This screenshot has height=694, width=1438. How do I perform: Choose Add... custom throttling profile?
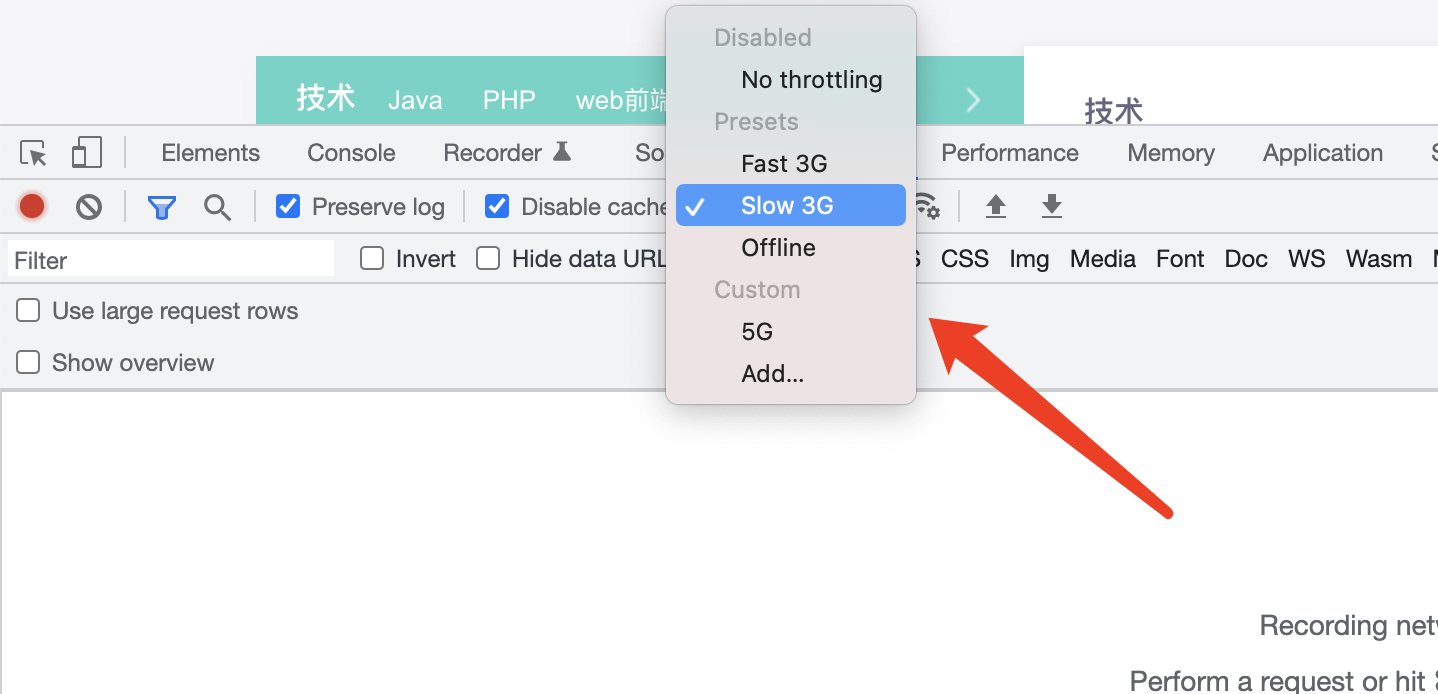click(772, 374)
